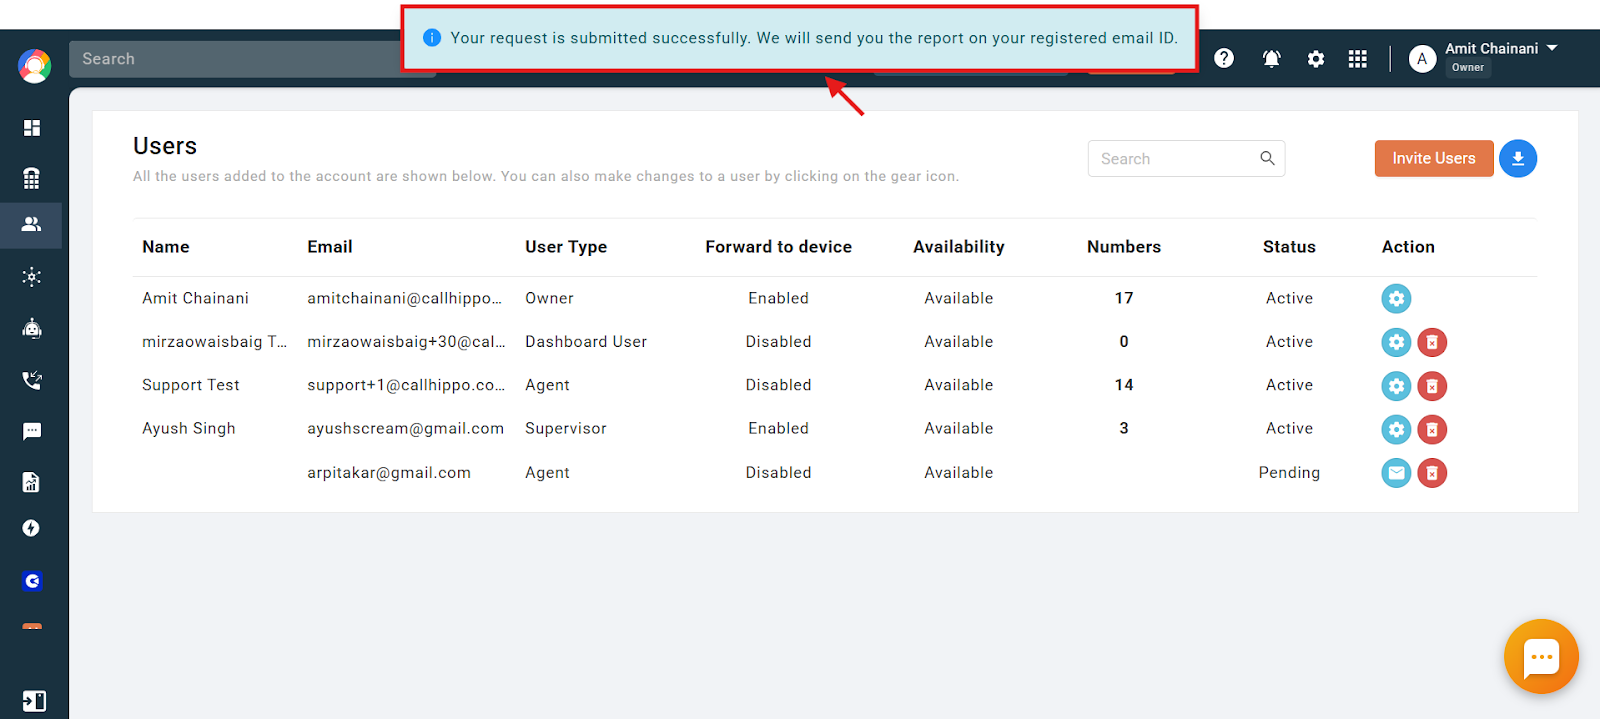The image size is (1600, 719).
Task: Click the User Type column header
Action: (x=566, y=247)
